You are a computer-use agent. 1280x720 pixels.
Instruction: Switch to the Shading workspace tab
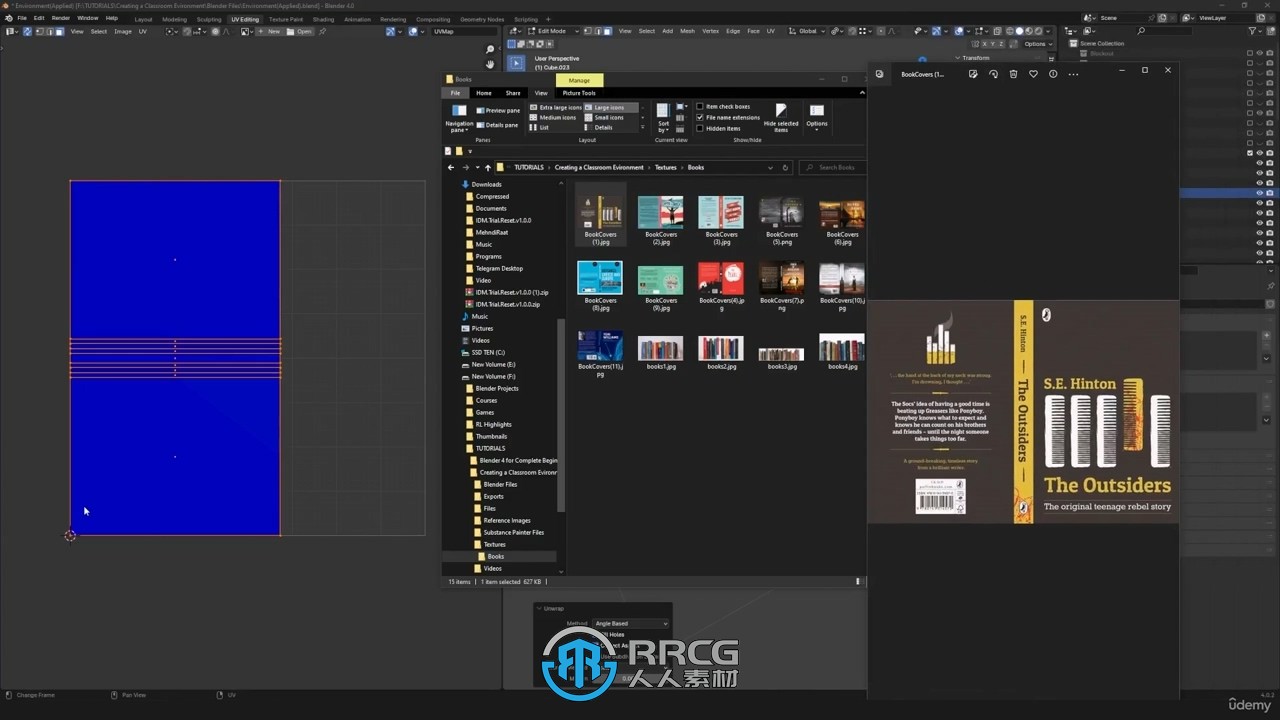coord(324,19)
